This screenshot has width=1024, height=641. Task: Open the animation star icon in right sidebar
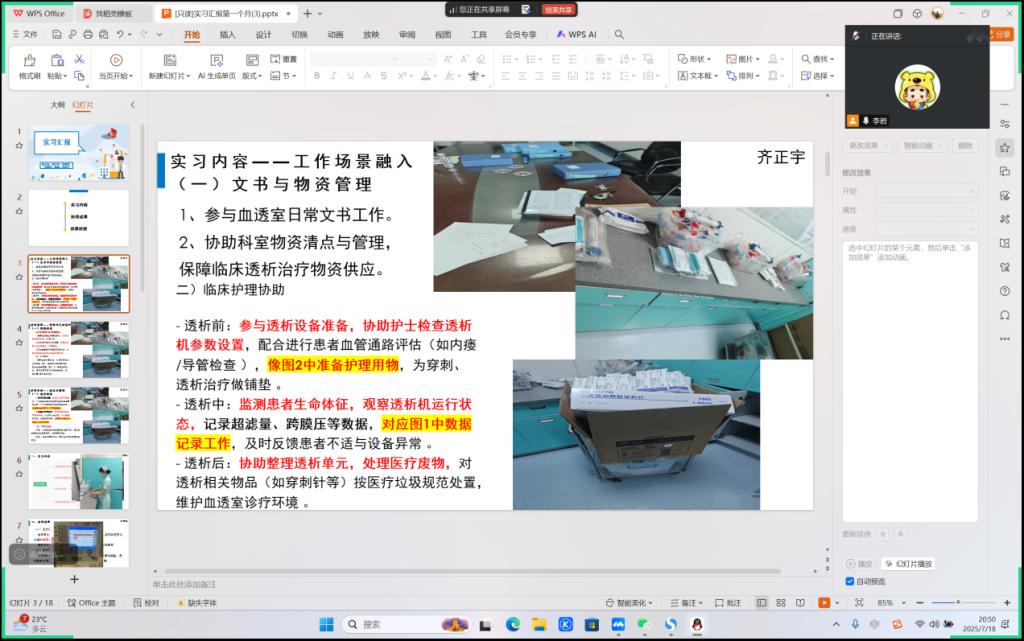[1004, 147]
